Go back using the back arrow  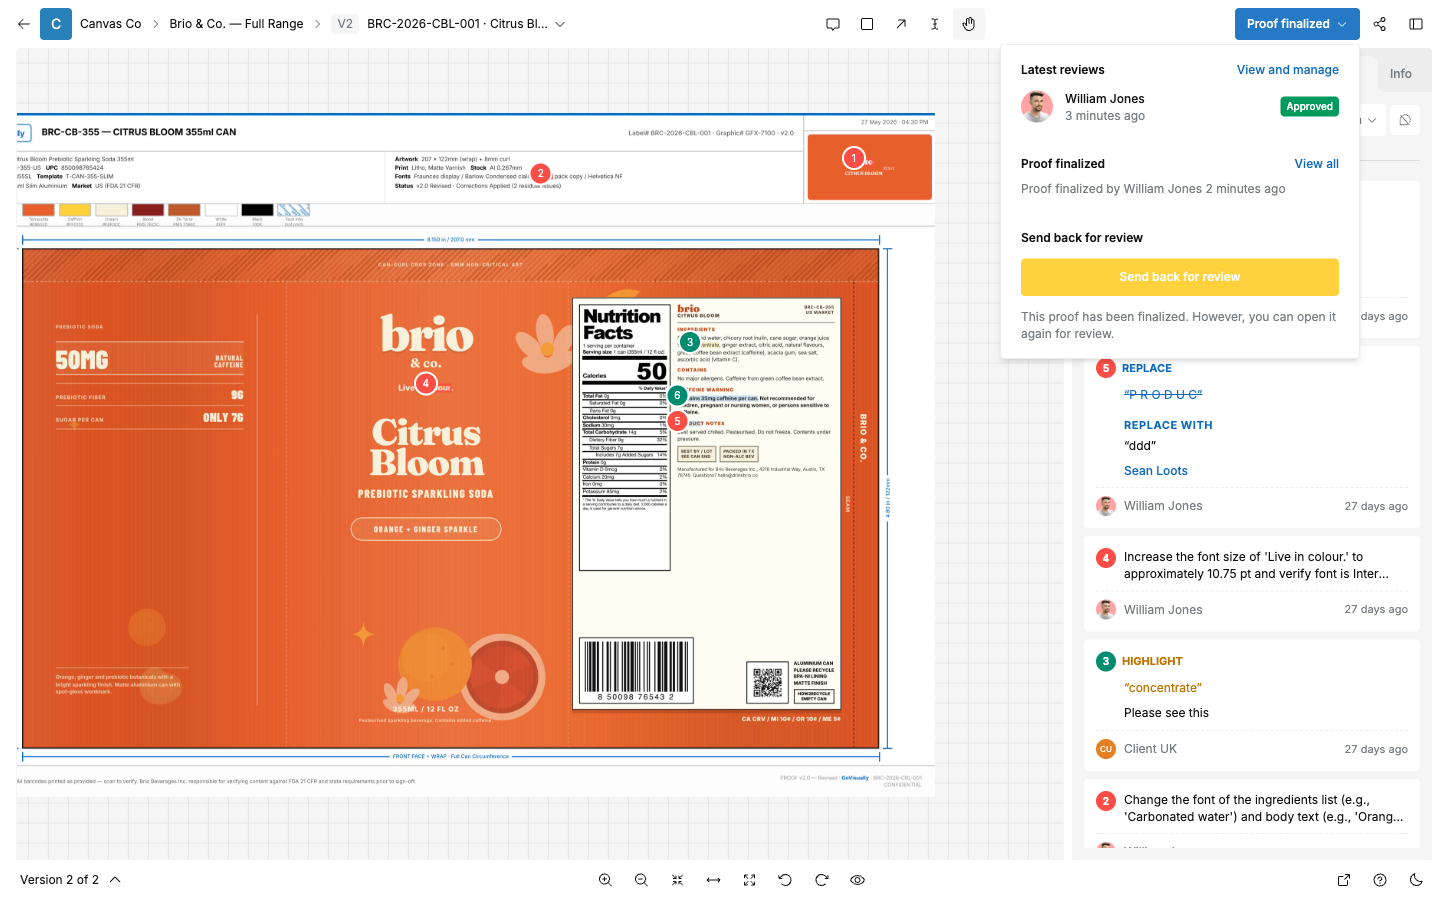coord(24,24)
